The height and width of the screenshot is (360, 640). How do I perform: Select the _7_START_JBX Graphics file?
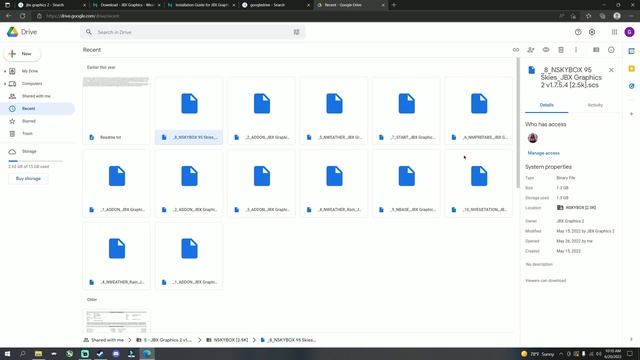click(407, 111)
